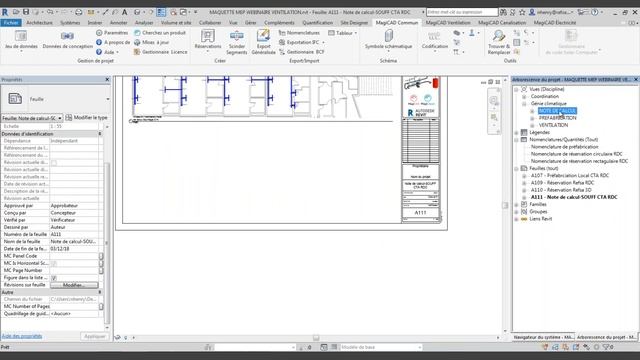Click Cherchez un produit
640x360 pixels.
tap(160, 33)
